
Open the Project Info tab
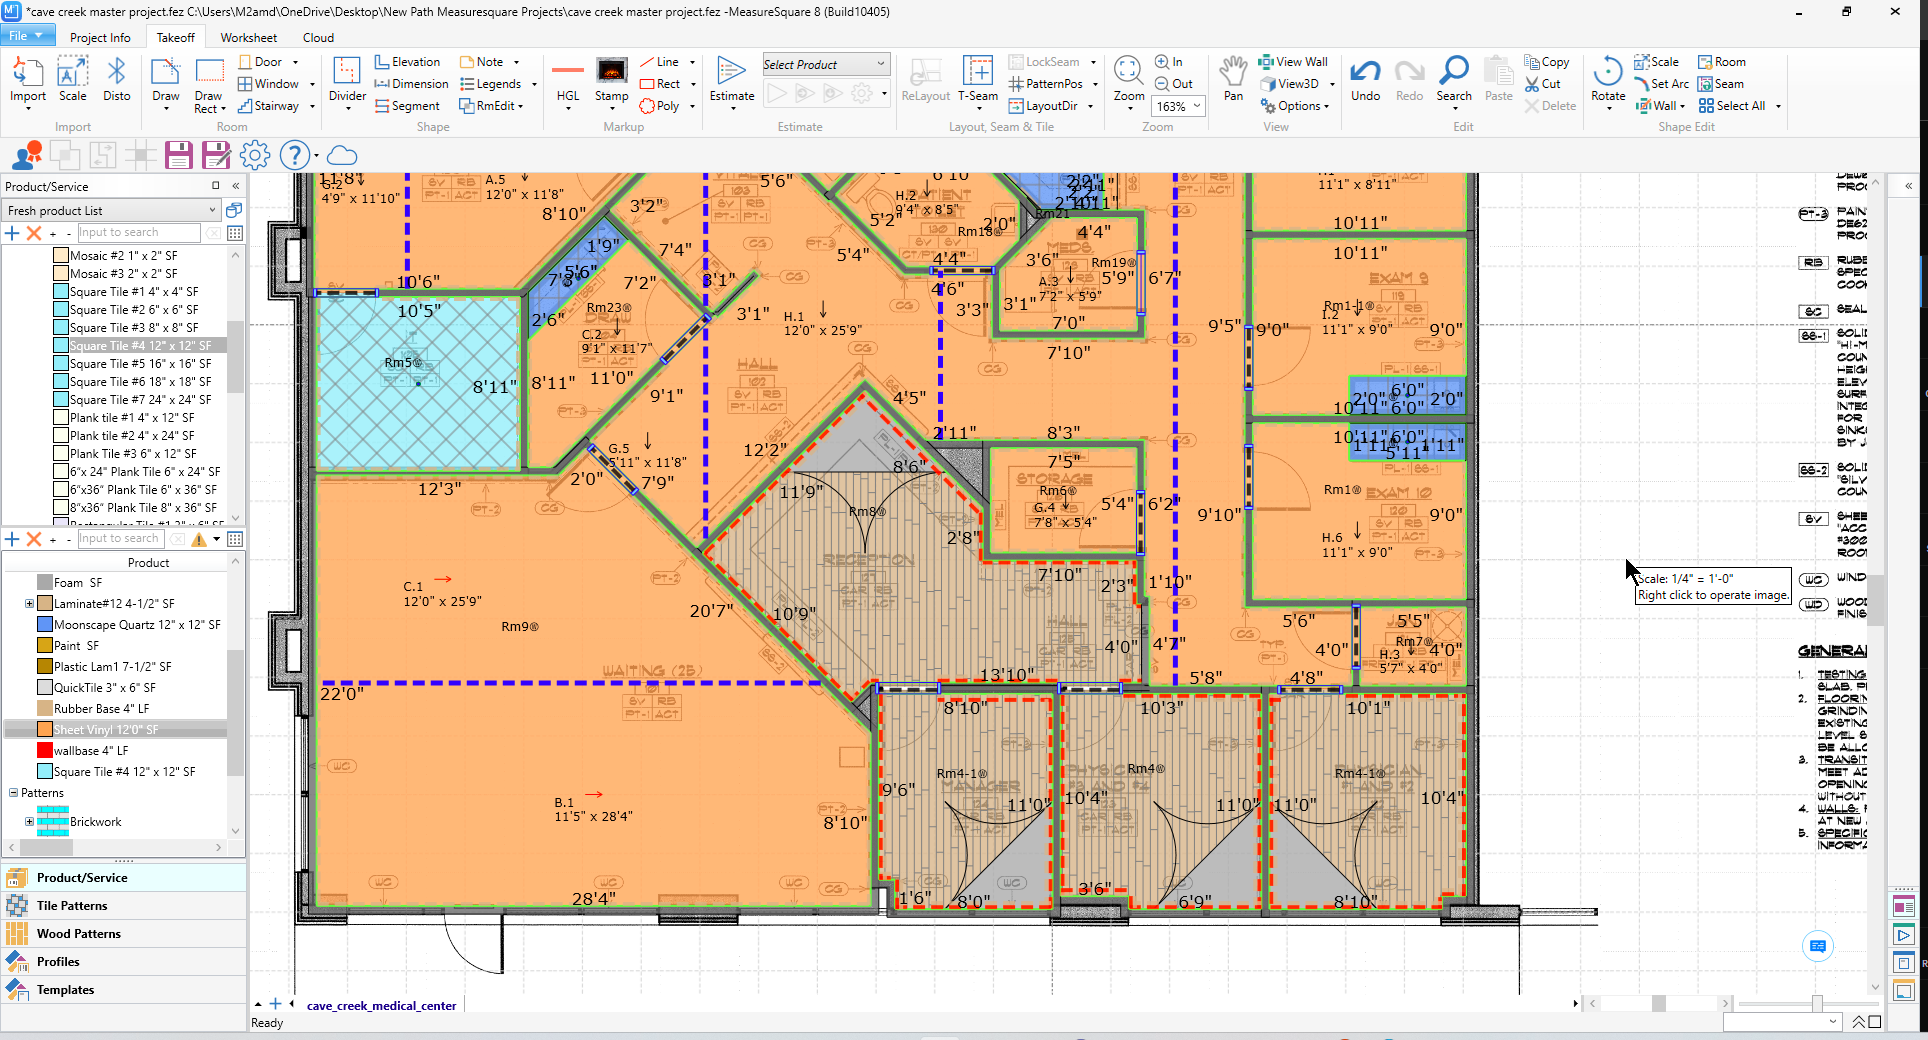tap(100, 38)
